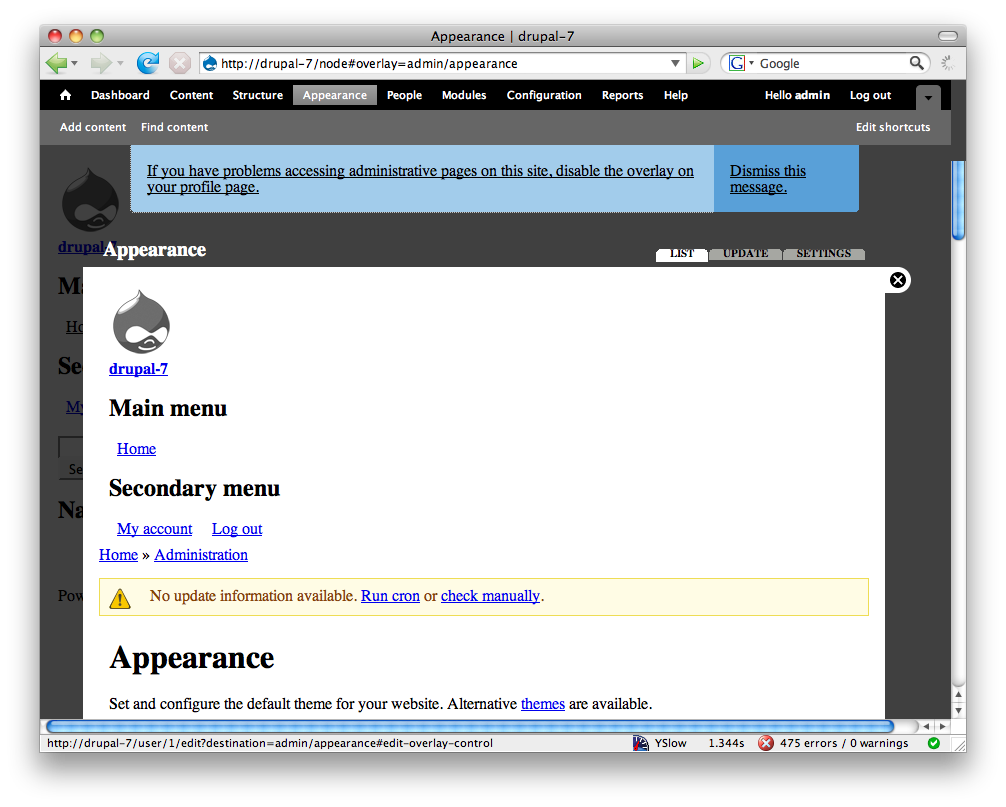Close the overlay with the X button

pos(897,280)
